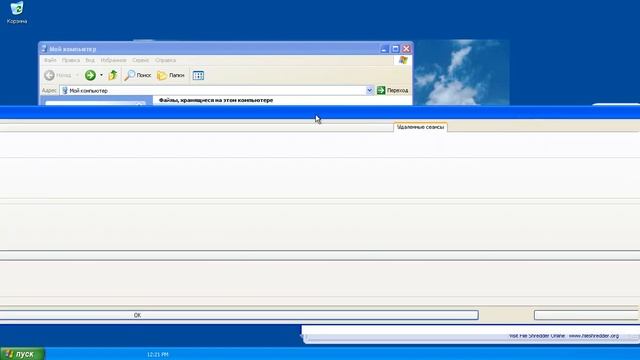Open the Вид menu in My Computer
The image size is (640, 360).
click(90, 60)
